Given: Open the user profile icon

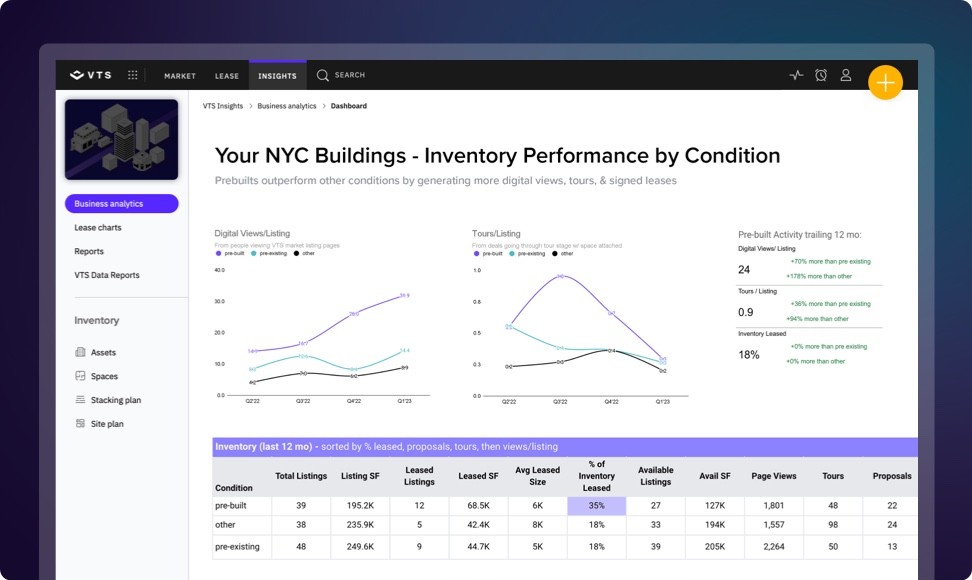Looking at the screenshot, I should pyautogui.click(x=846, y=75).
